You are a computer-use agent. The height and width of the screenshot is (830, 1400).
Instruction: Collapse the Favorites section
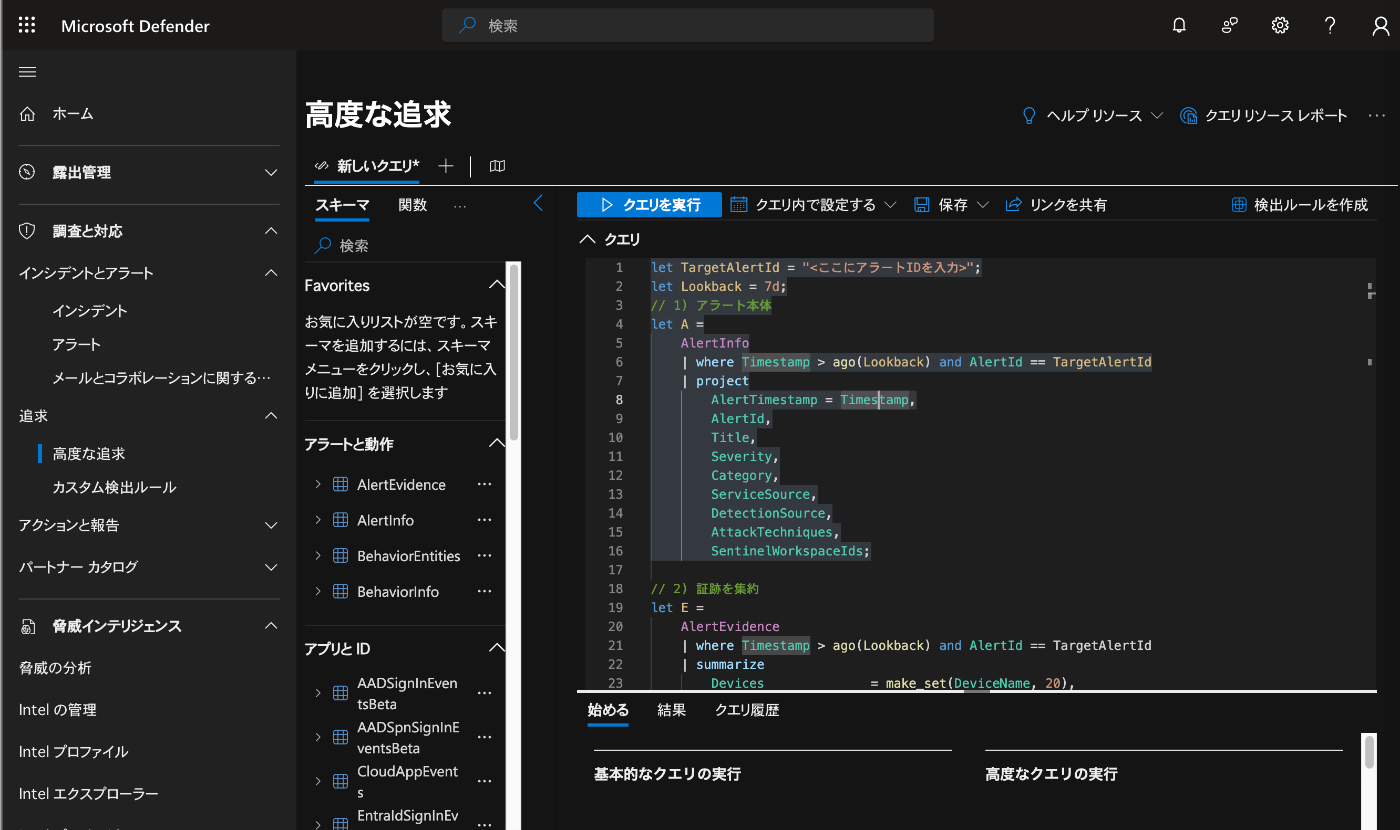pyautogui.click(x=496, y=285)
